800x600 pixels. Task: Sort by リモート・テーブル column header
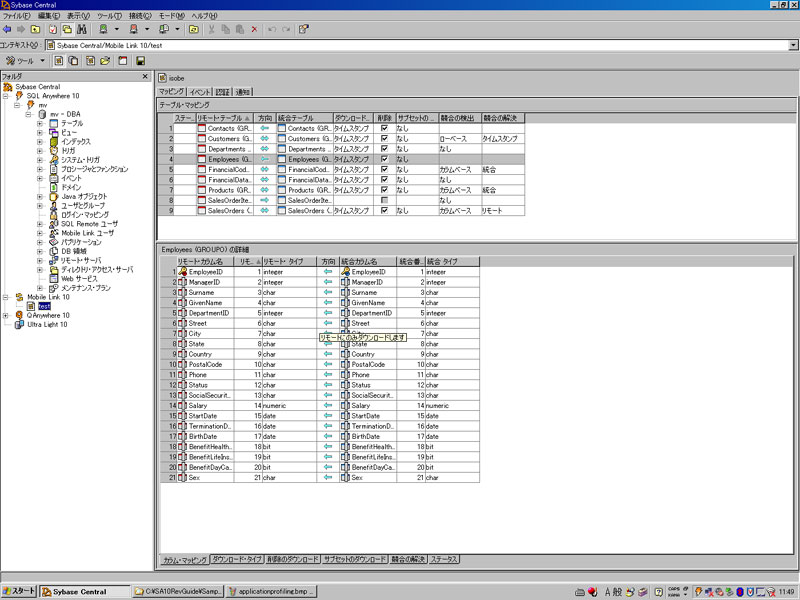tap(225, 118)
